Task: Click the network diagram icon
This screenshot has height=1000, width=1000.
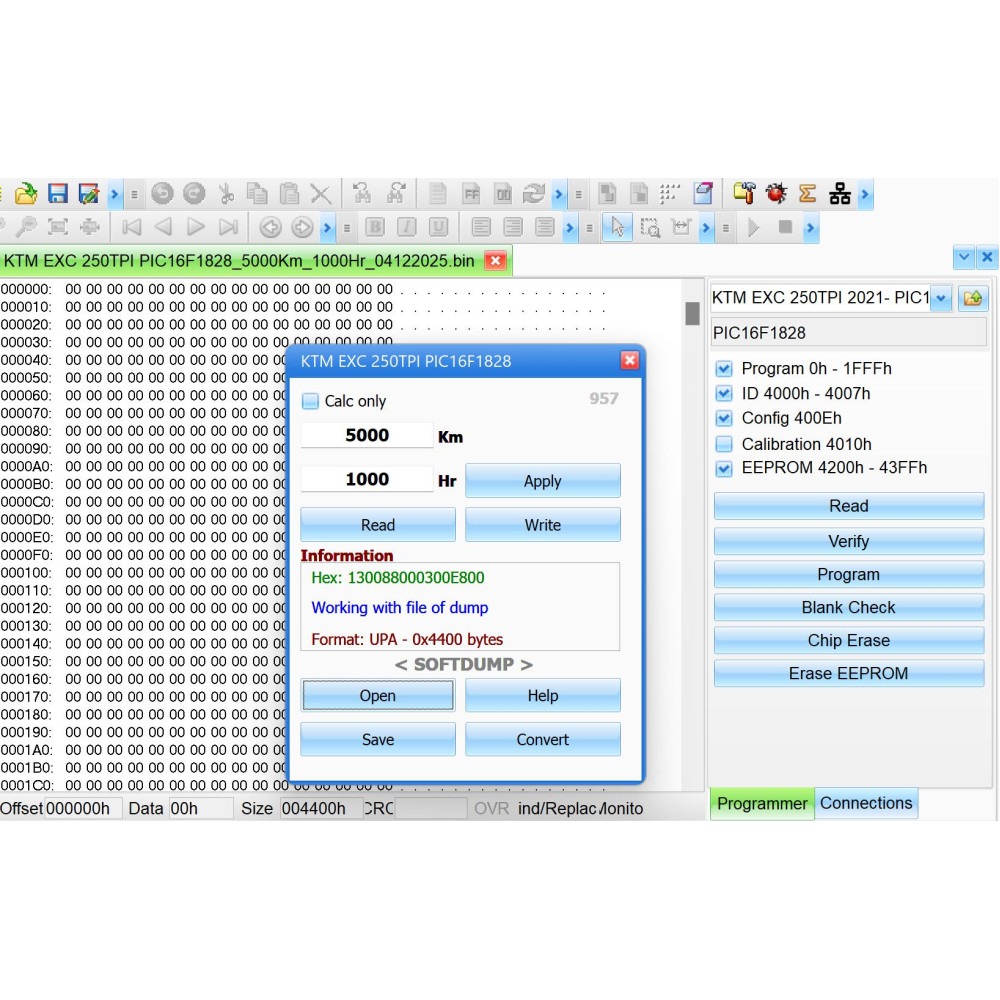Action: [839, 193]
